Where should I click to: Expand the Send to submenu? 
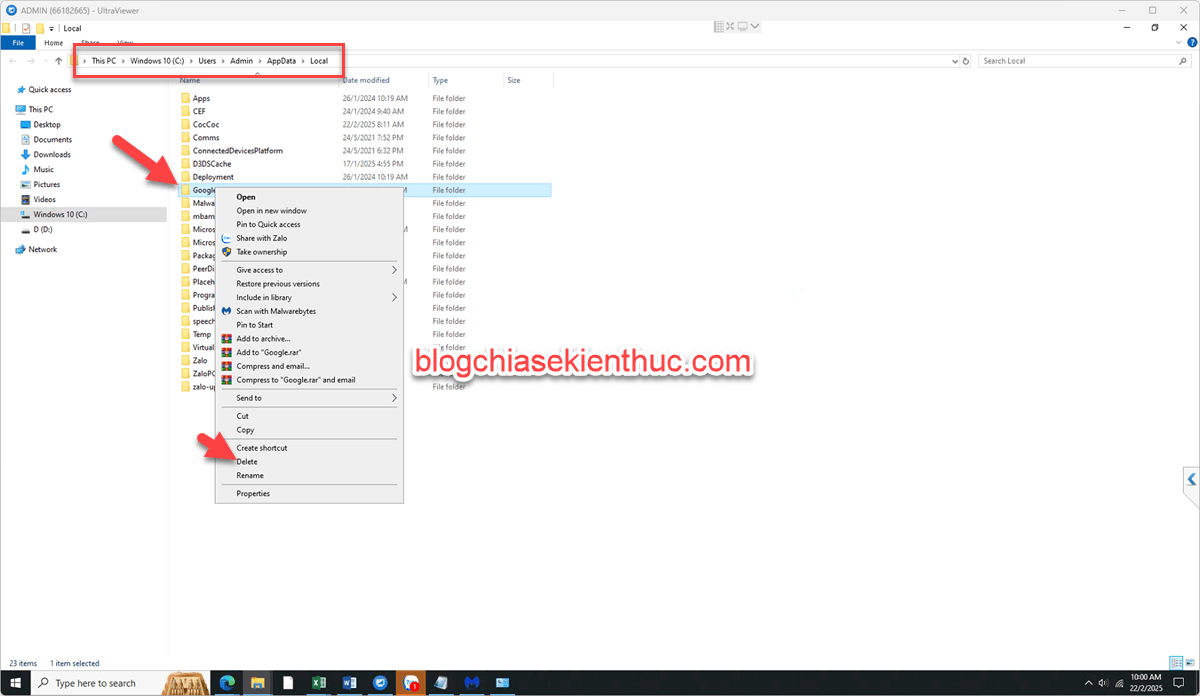pos(393,398)
